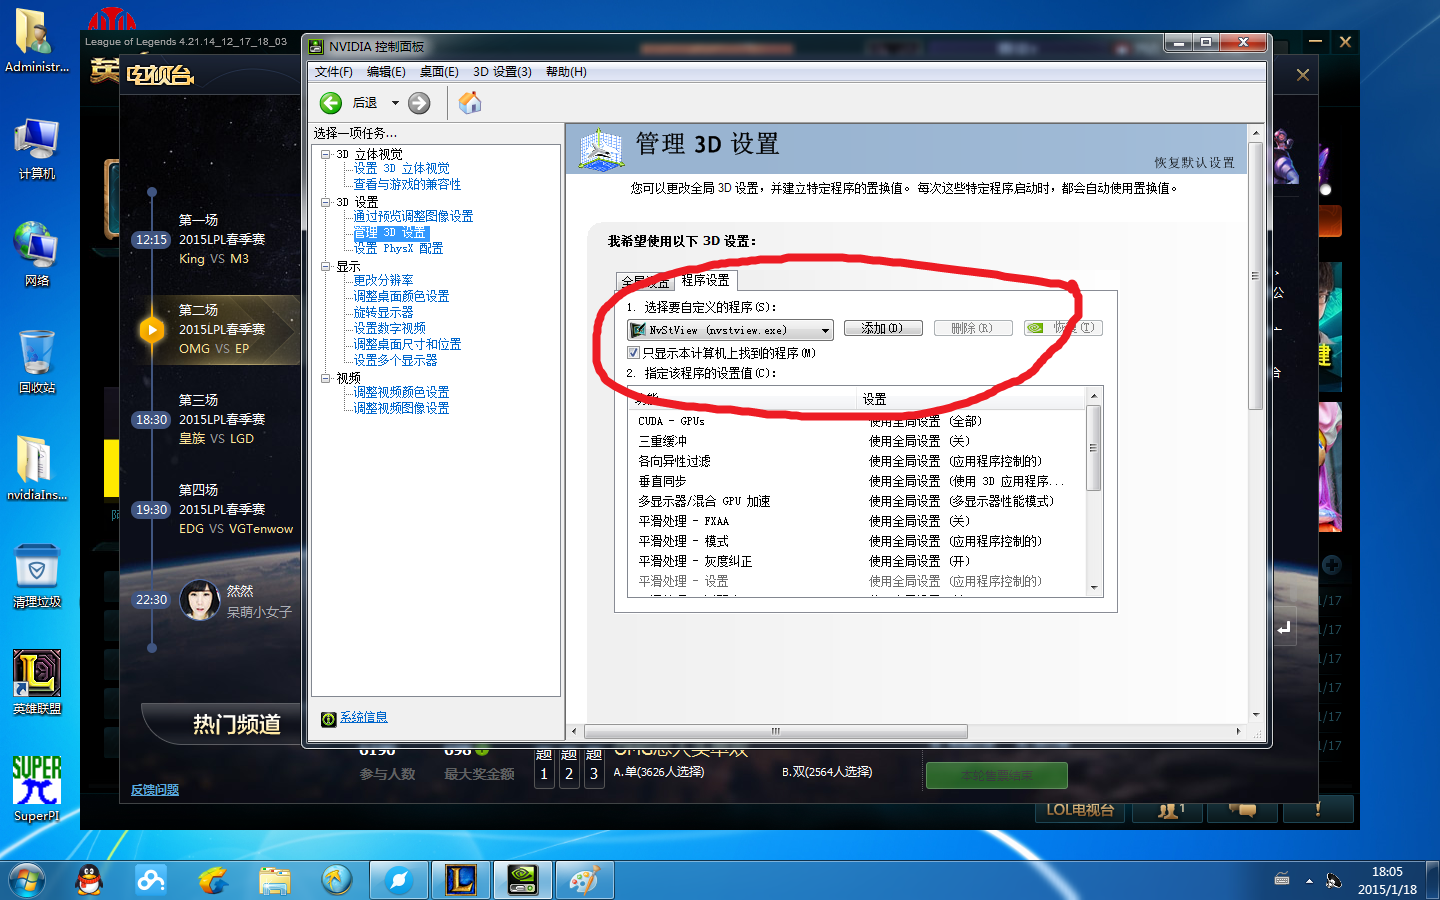This screenshot has height=900, width=1440.
Task: Select the 计算机 desktop icon
Action: coord(37,149)
